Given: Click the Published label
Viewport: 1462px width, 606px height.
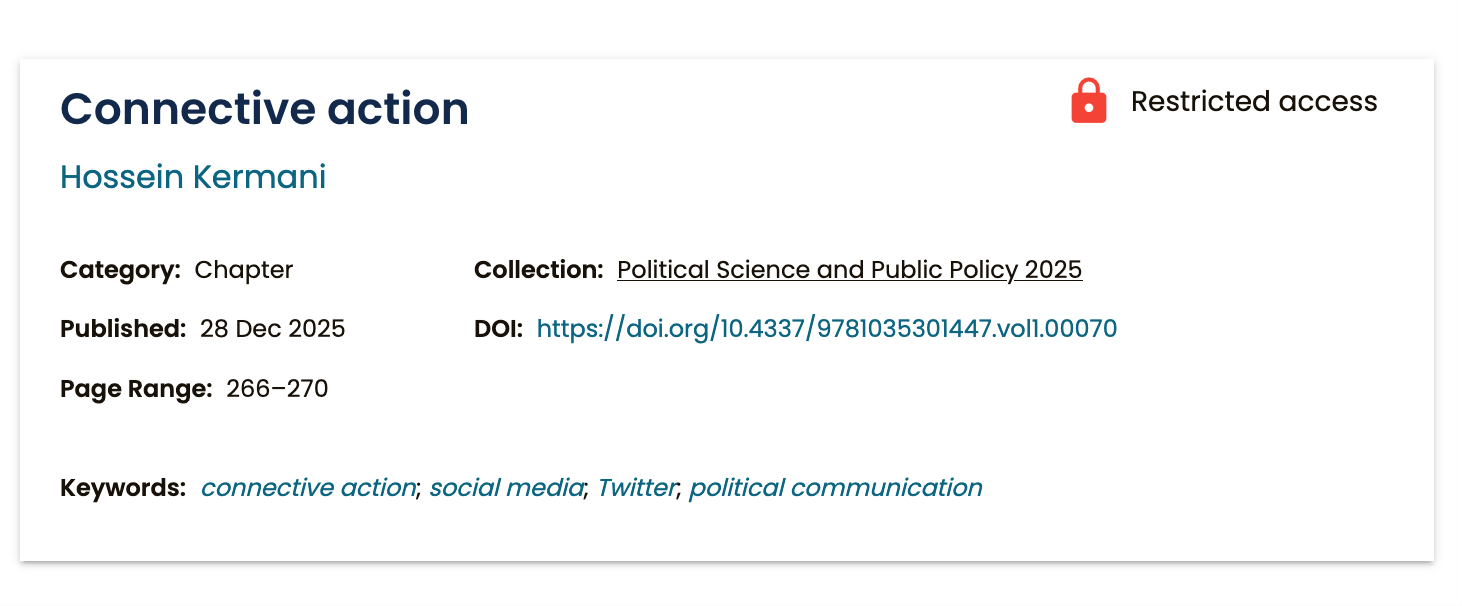Looking at the screenshot, I should click(123, 329).
